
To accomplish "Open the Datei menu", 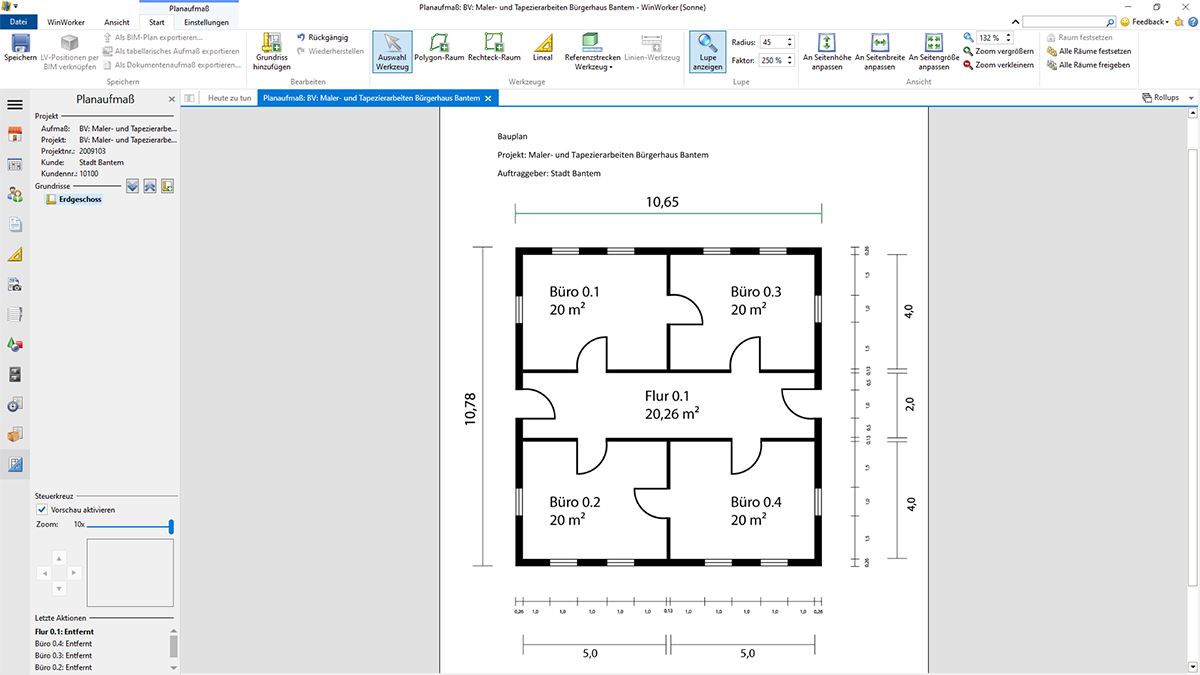I will point(17,22).
